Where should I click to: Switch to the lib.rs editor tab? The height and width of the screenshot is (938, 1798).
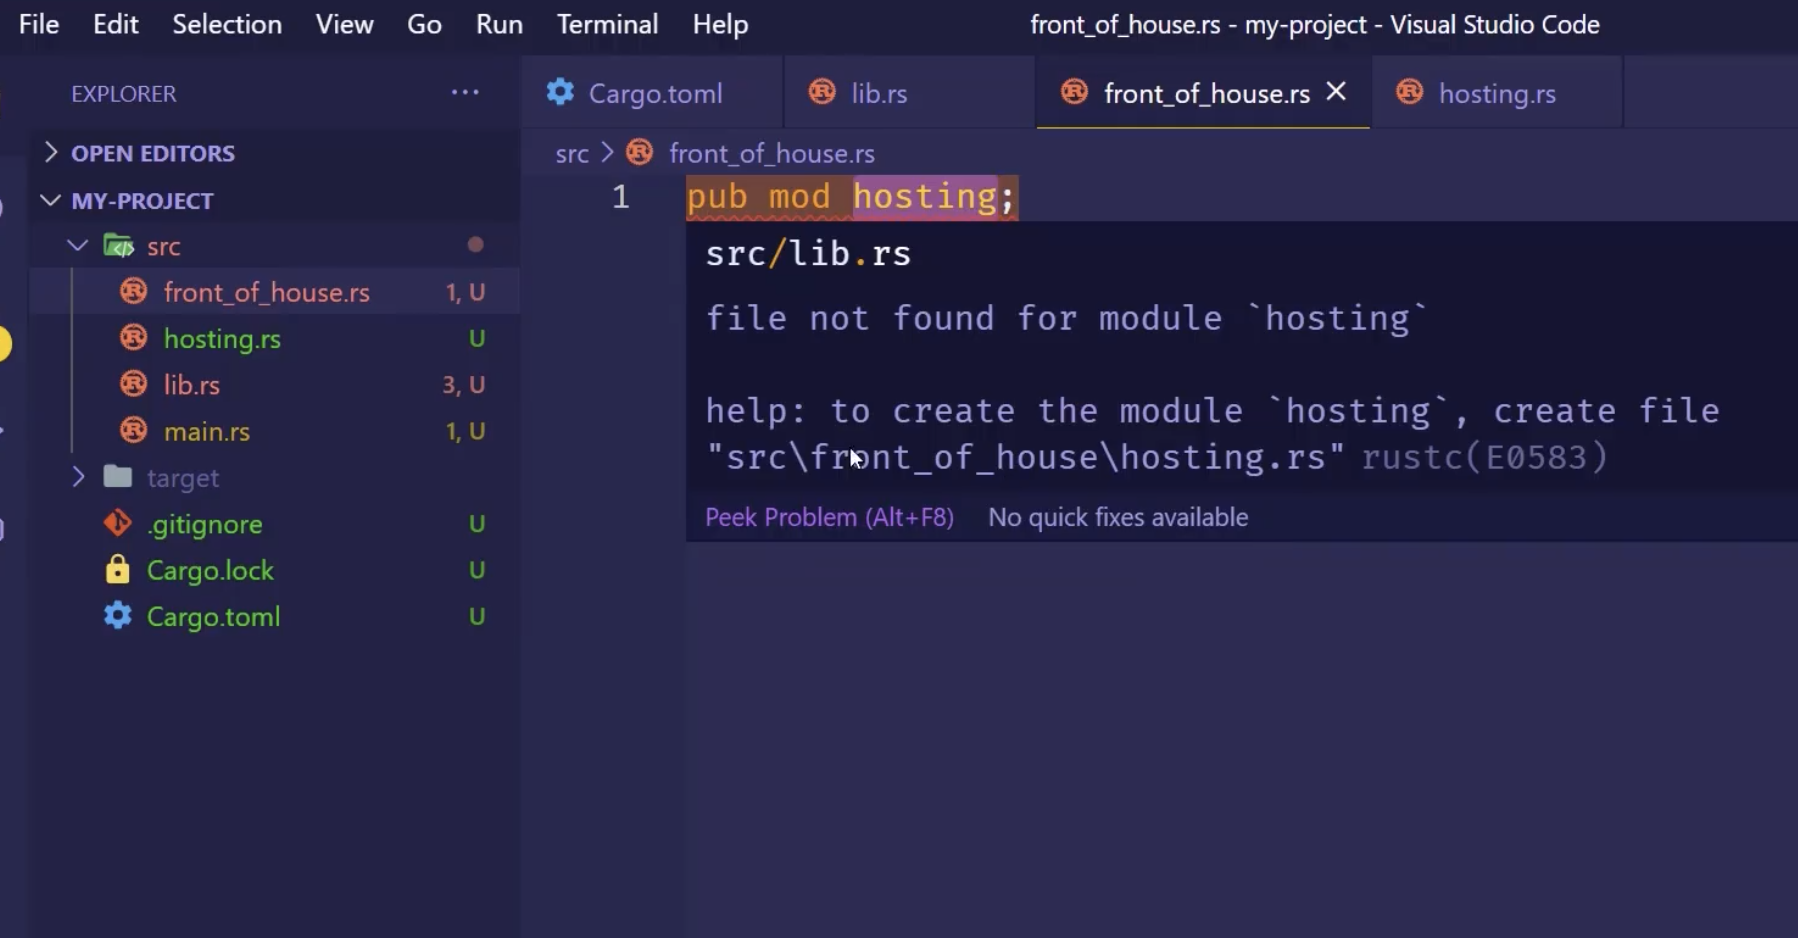[x=878, y=93]
